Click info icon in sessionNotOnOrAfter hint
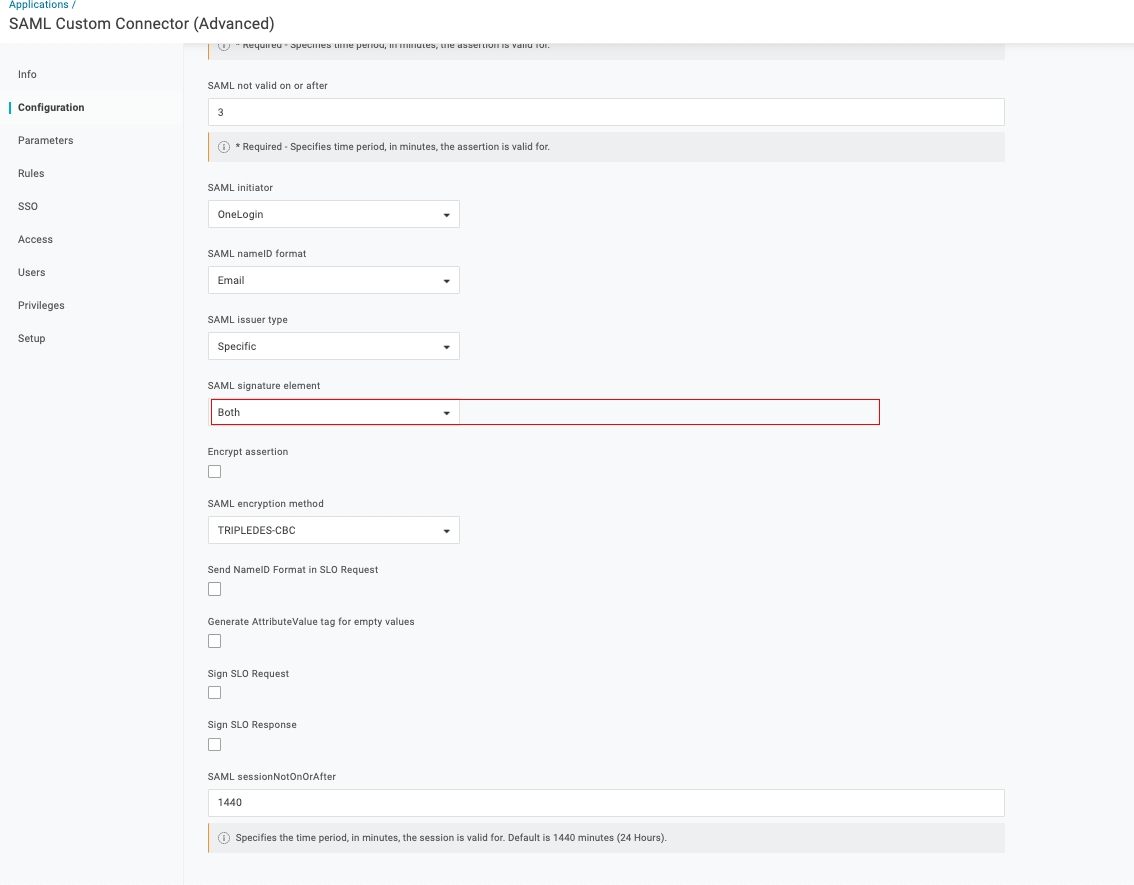The image size is (1134, 885). [224, 838]
